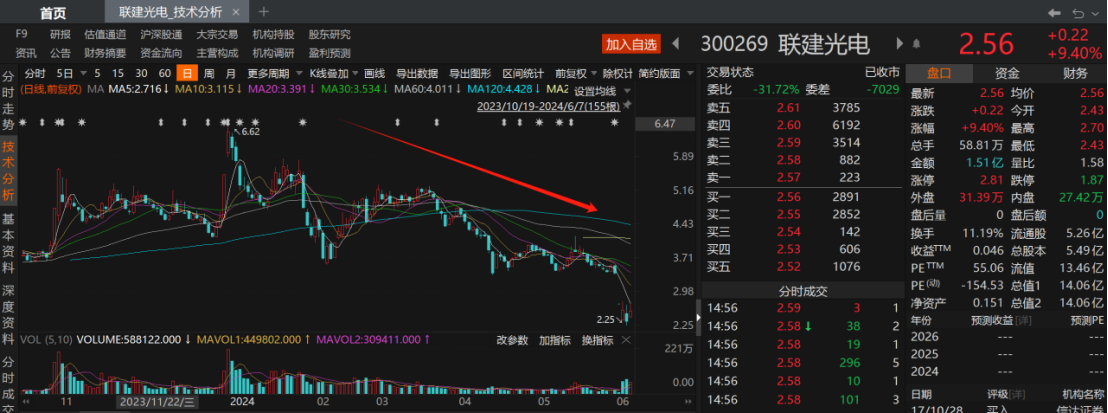This screenshot has height=413, width=1108.
Task: Click the date range 2023/10/19-2024/6/7 link
Action: coord(549,106)
